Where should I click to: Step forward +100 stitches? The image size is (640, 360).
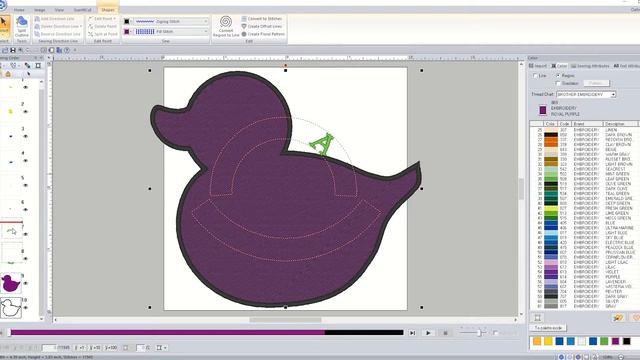coord(111,348)
